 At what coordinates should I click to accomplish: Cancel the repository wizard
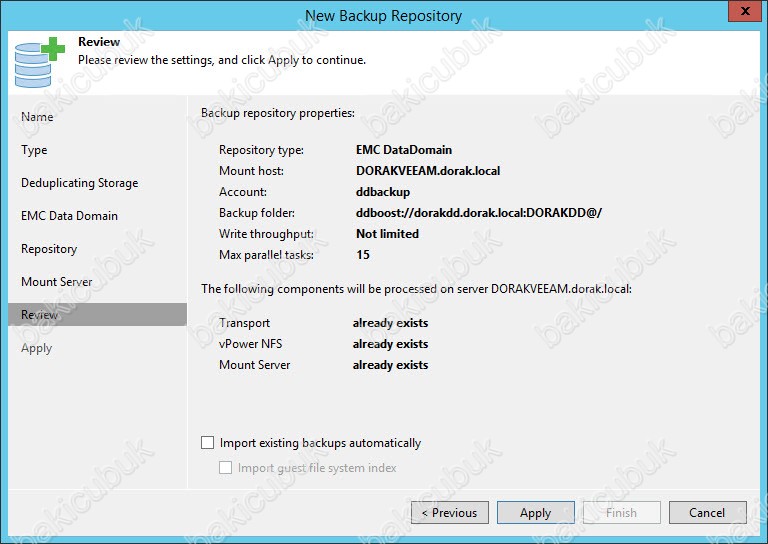click(x=708, y=513)
